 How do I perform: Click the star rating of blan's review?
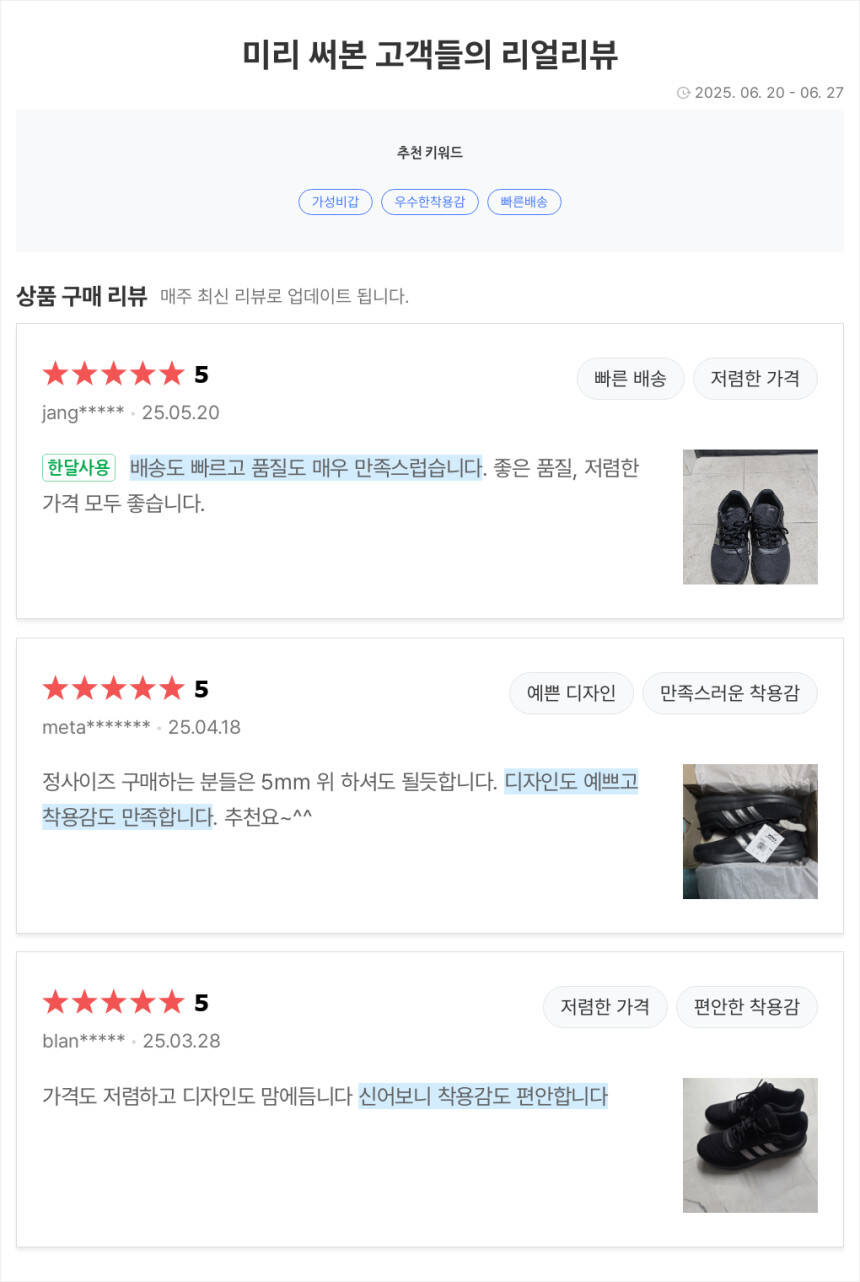click(x=114, y=1003)
